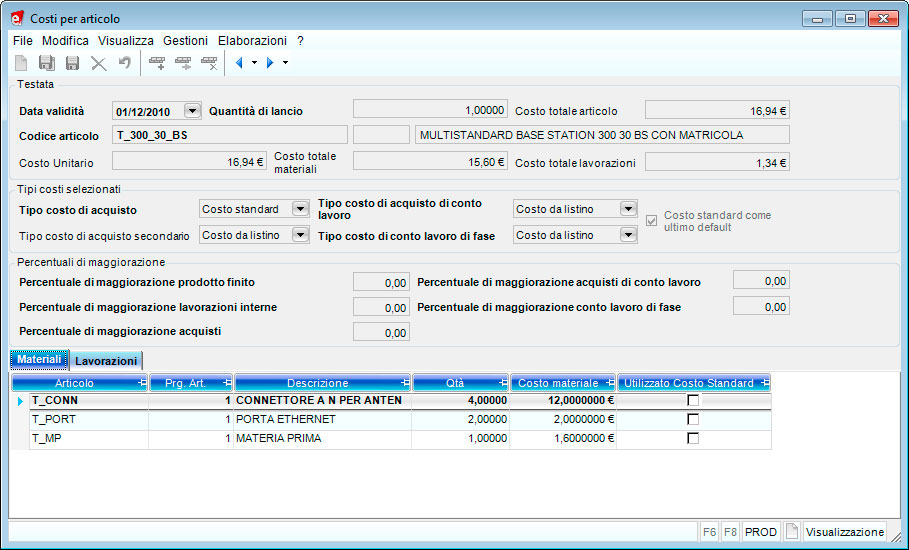Click the Remove row (x) toolbar icon
Viewport: 909px width, 550px height.
coord(209,63)
